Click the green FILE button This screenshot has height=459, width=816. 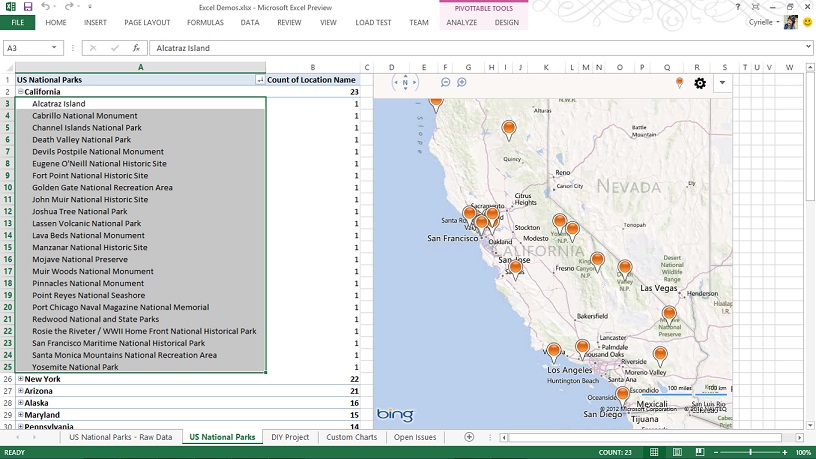point(18,22)
